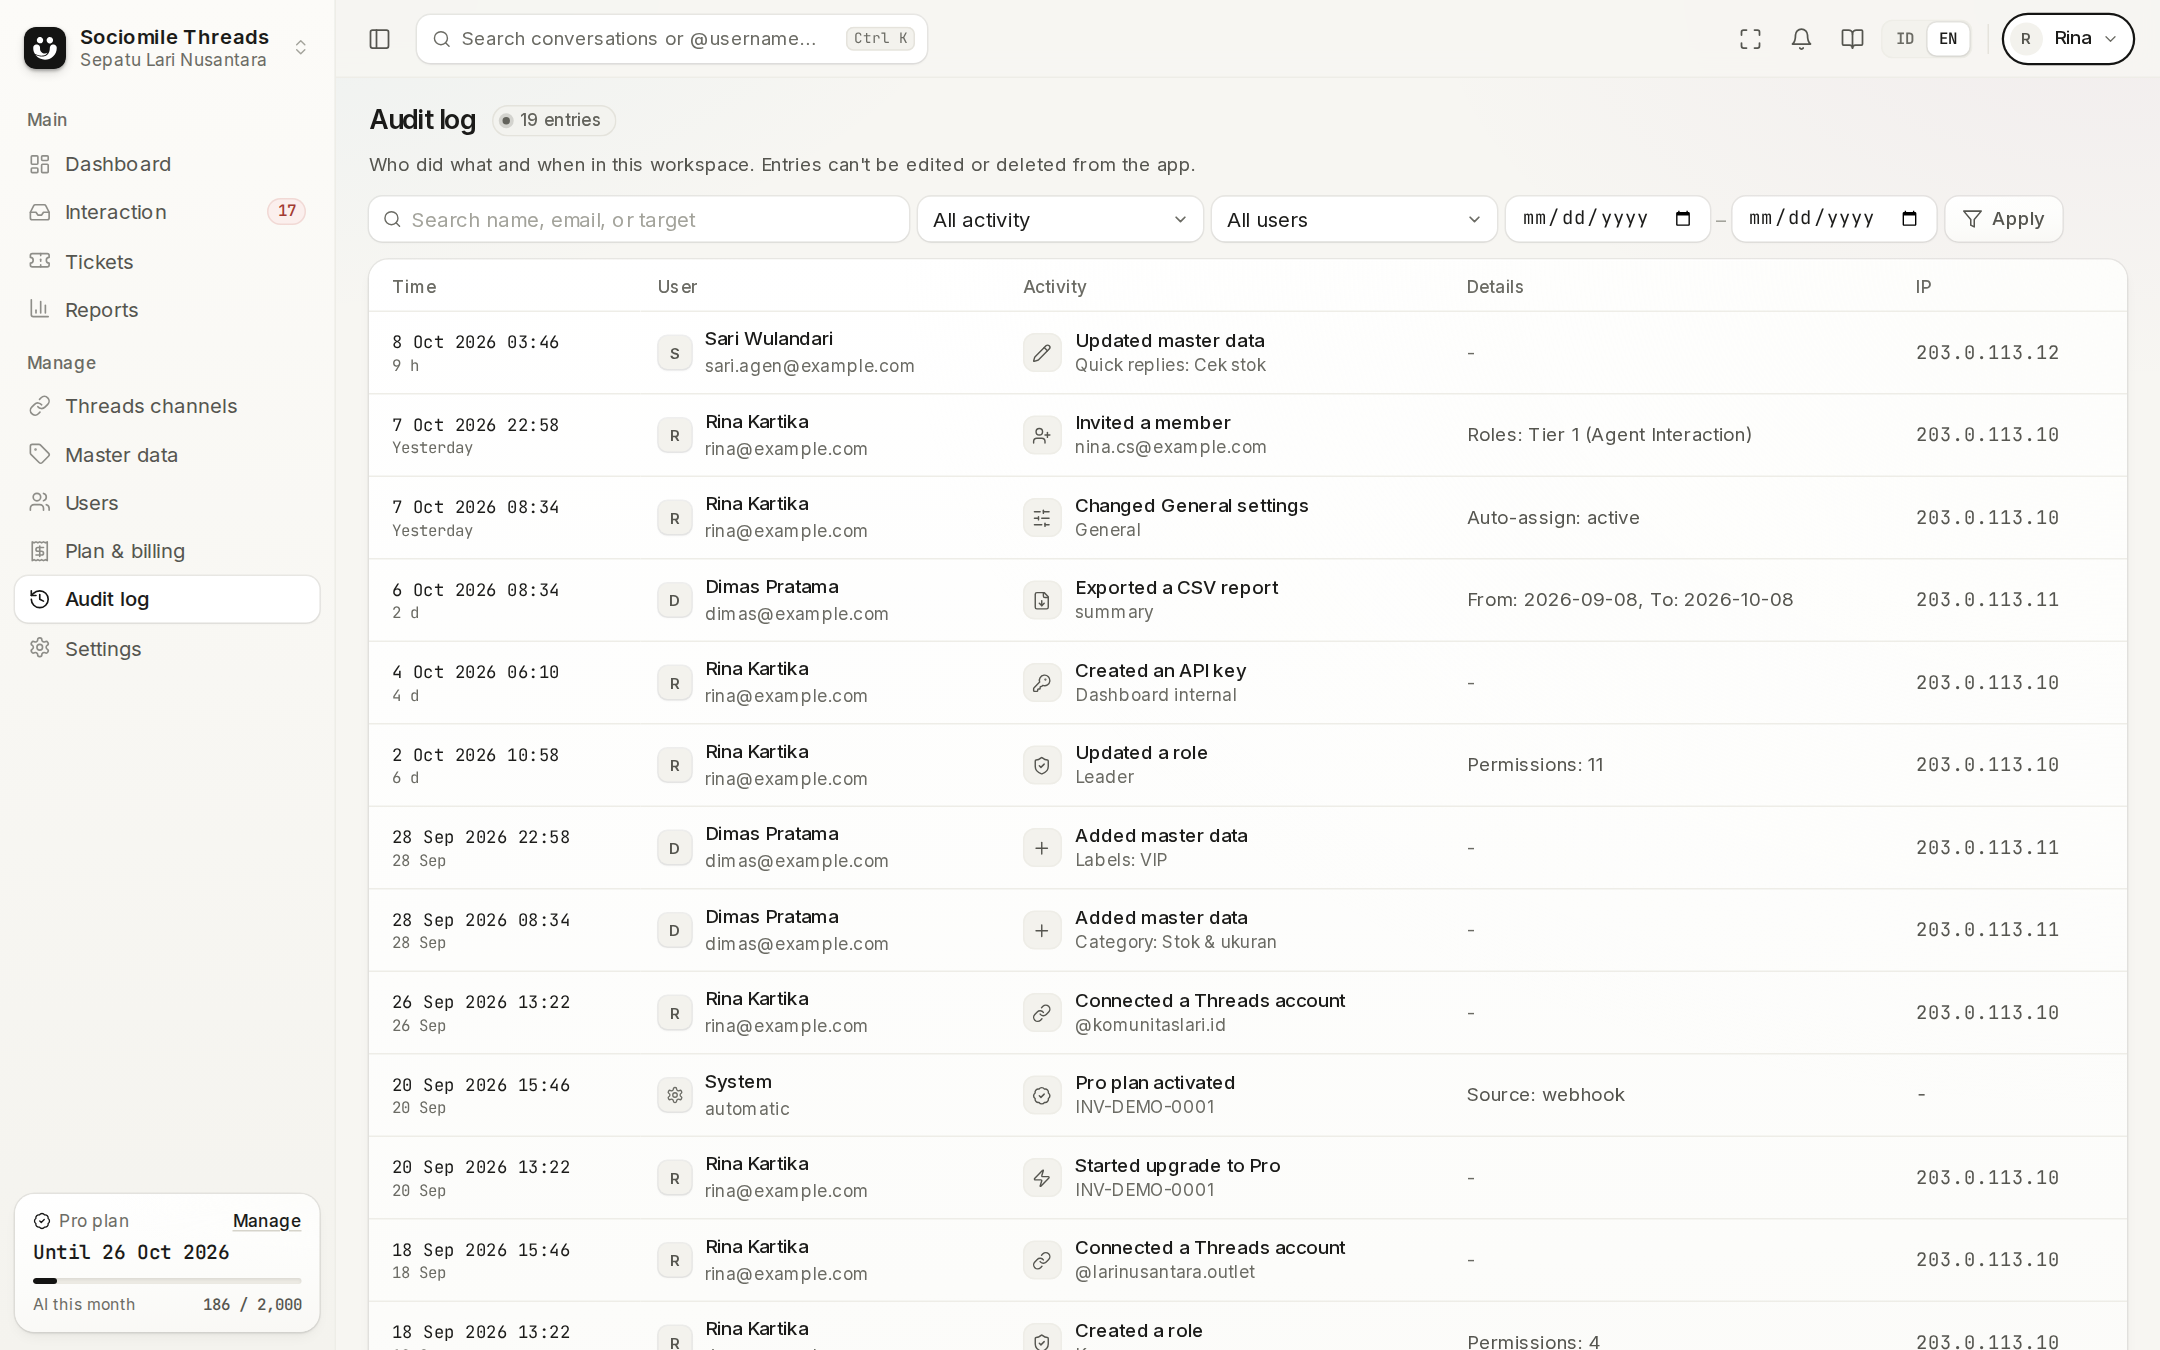Click the Time column header
The width and height of the screenshot is (2160, 1350).
(x=414, y=287)
